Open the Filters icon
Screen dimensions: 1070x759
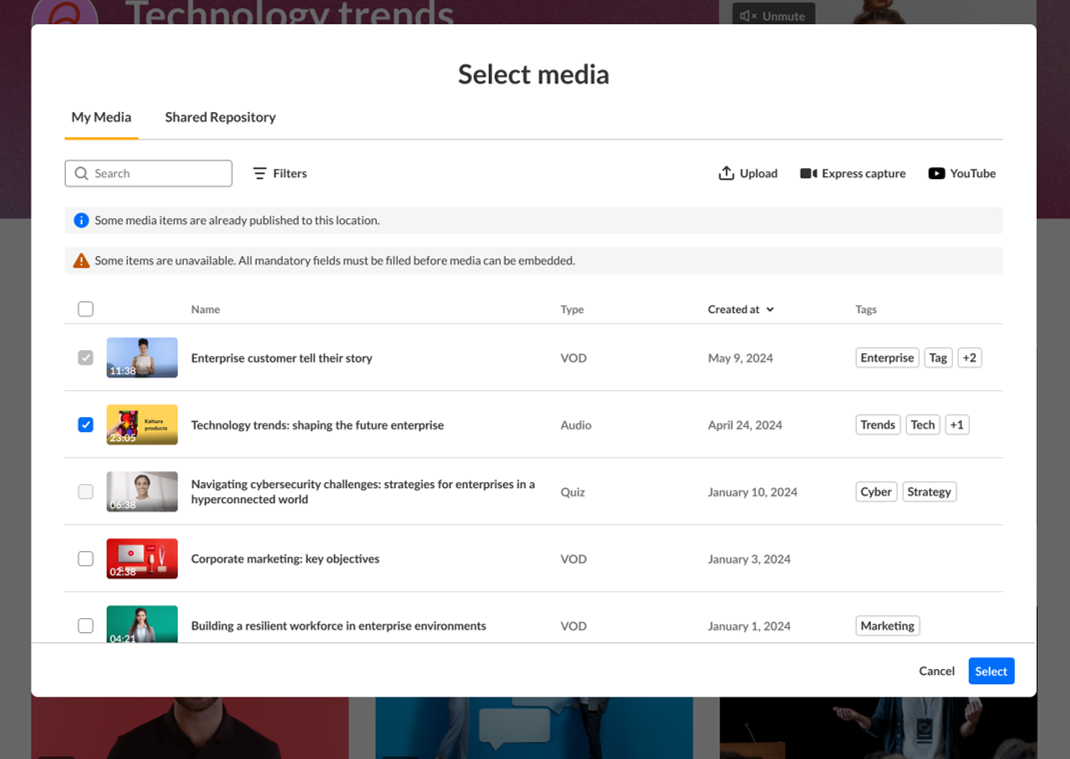(260, 173)
